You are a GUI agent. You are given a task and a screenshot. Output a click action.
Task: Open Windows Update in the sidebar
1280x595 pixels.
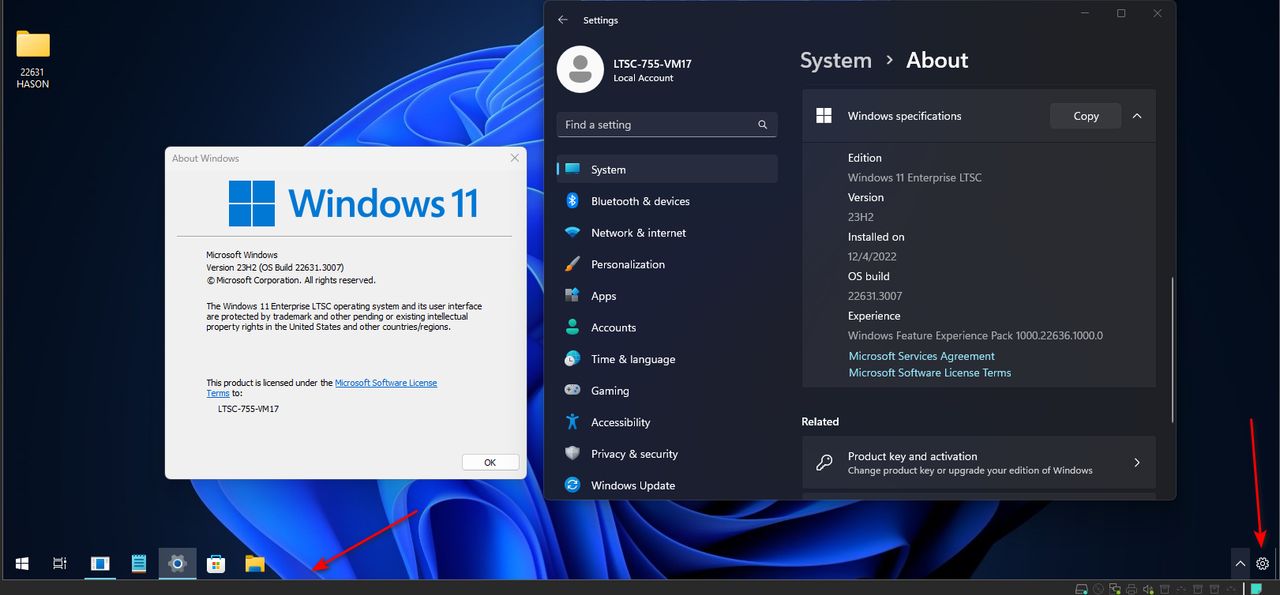667,485
